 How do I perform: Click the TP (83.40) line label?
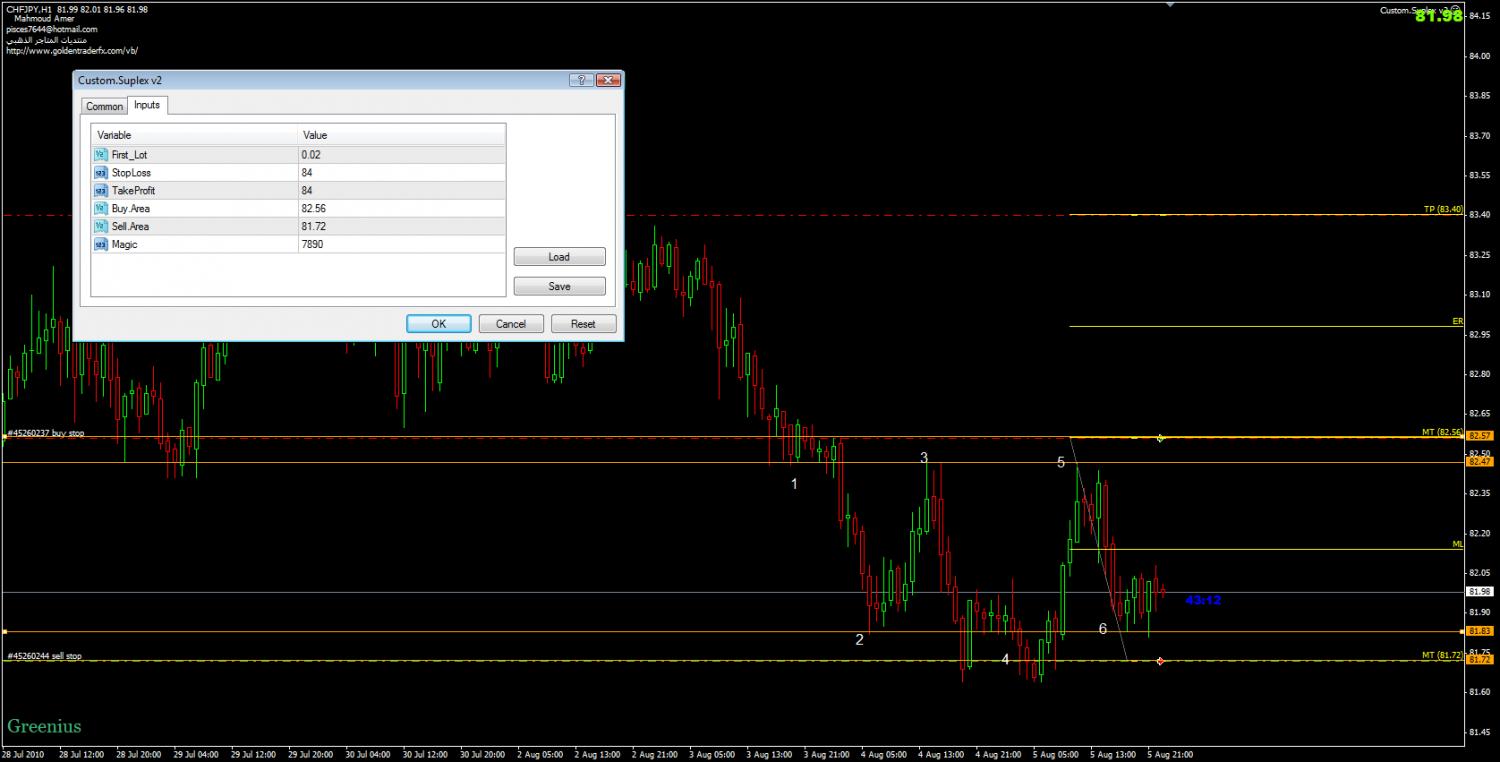[x=1443, y=210]
